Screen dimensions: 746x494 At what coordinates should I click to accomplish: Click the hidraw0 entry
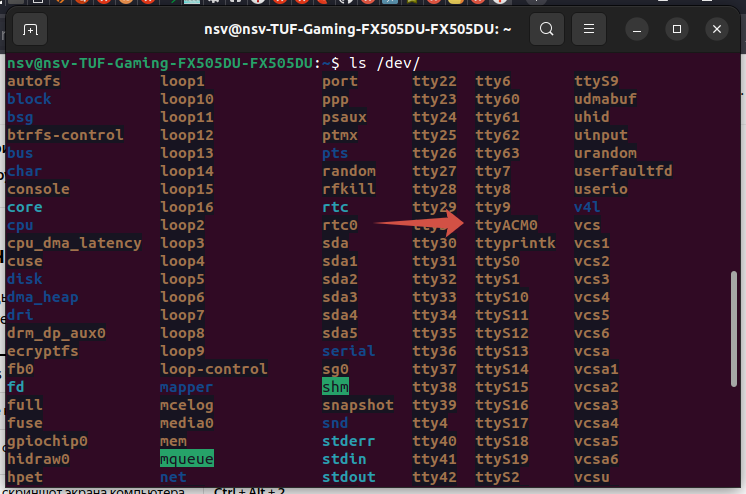point(38,459)
